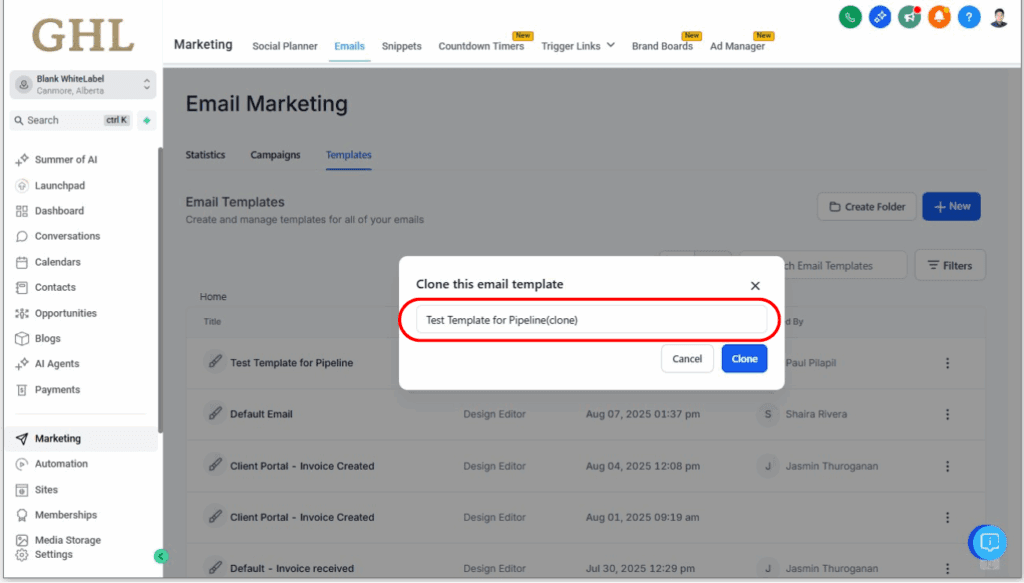Click the Default - Invoice received title
This screenshot has height=583, width=1024.
point(292,568)
